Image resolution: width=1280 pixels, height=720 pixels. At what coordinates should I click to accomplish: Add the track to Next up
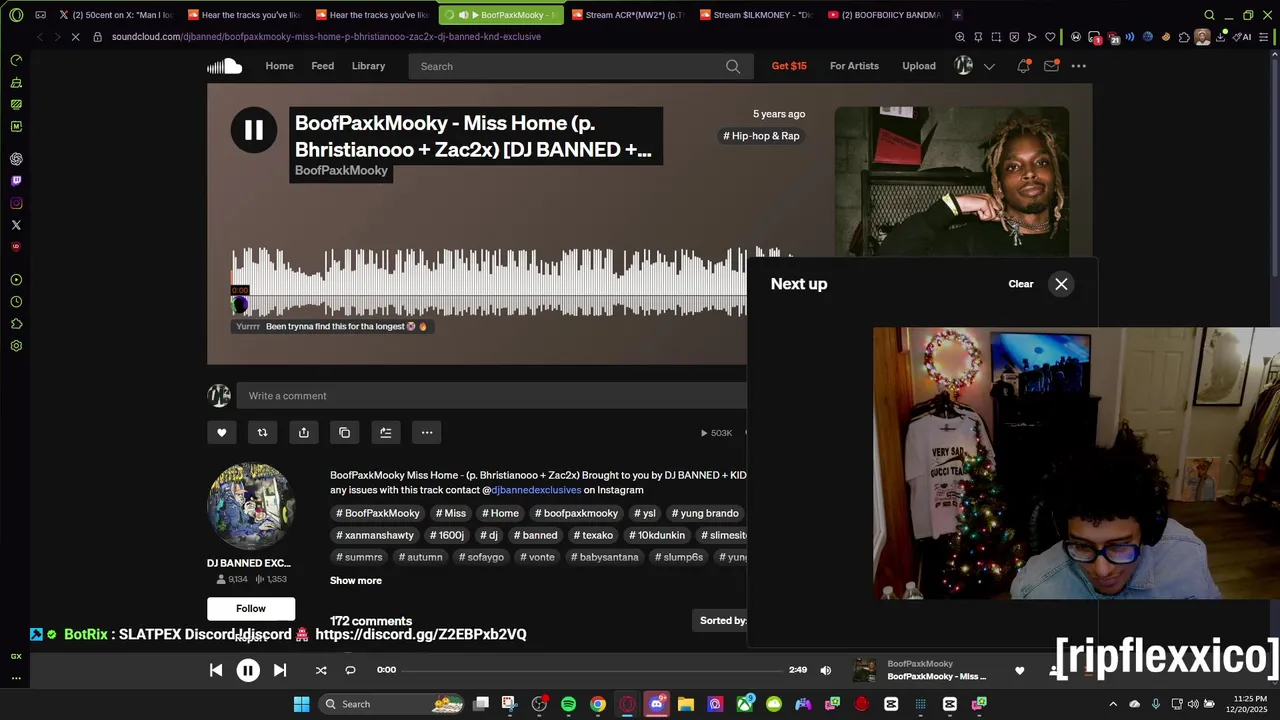pos(385,433)
